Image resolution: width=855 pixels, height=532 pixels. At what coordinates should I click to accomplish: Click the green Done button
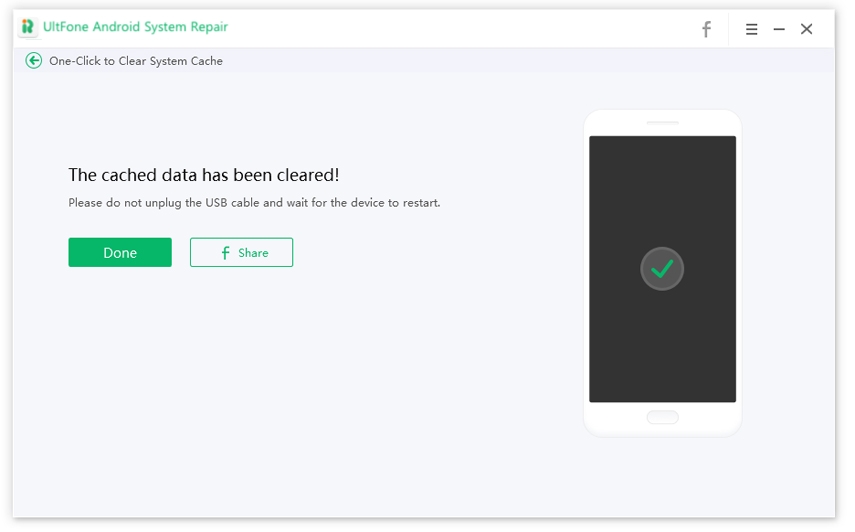120,252
